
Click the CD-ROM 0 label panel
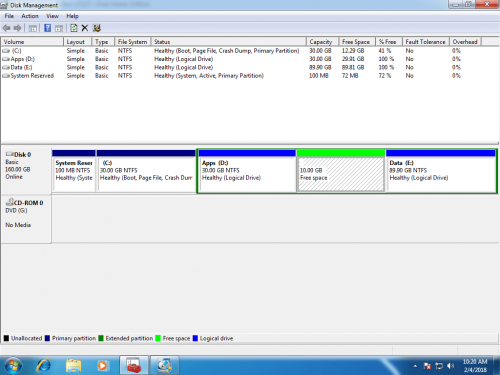[x=26, y=219]
